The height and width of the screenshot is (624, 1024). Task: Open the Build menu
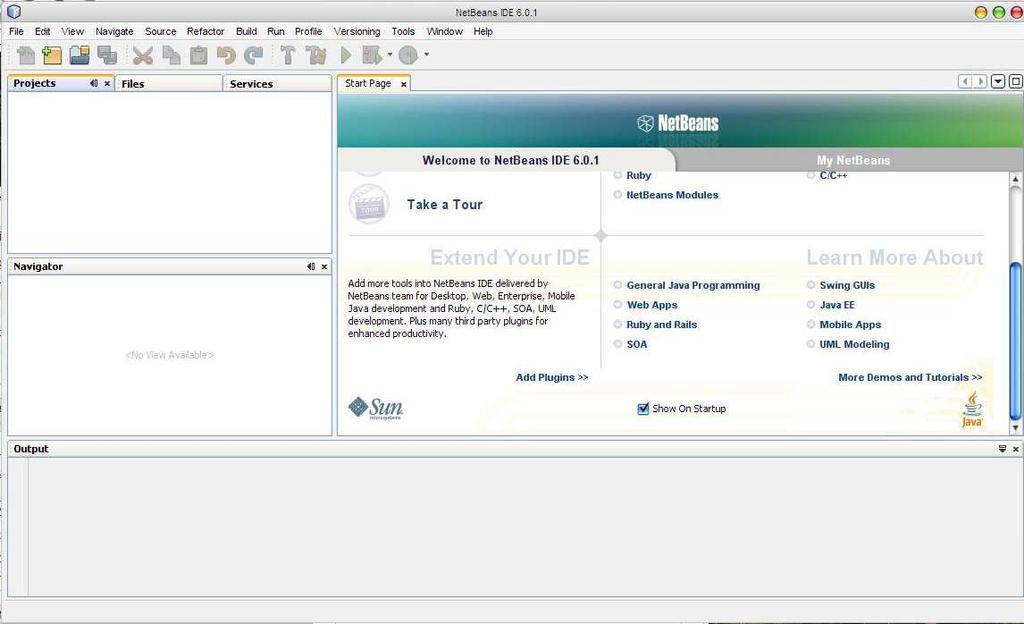tap(246, 31)
